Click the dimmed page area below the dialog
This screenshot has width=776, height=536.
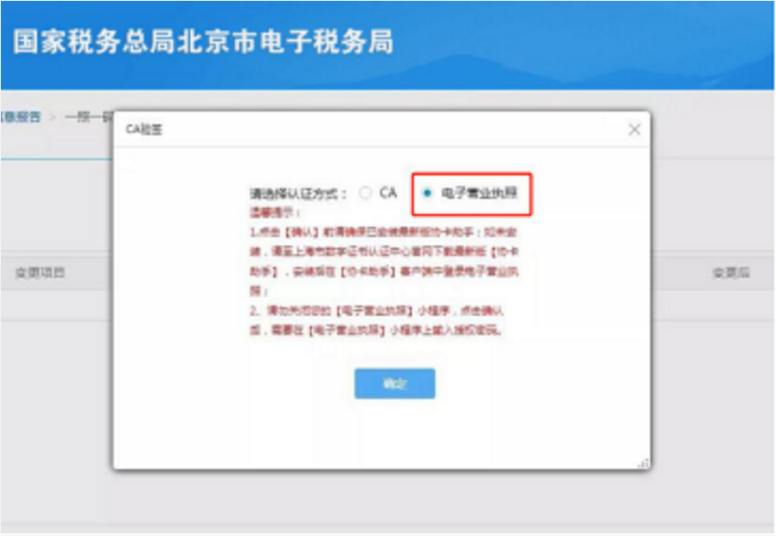tap(388, 500)
